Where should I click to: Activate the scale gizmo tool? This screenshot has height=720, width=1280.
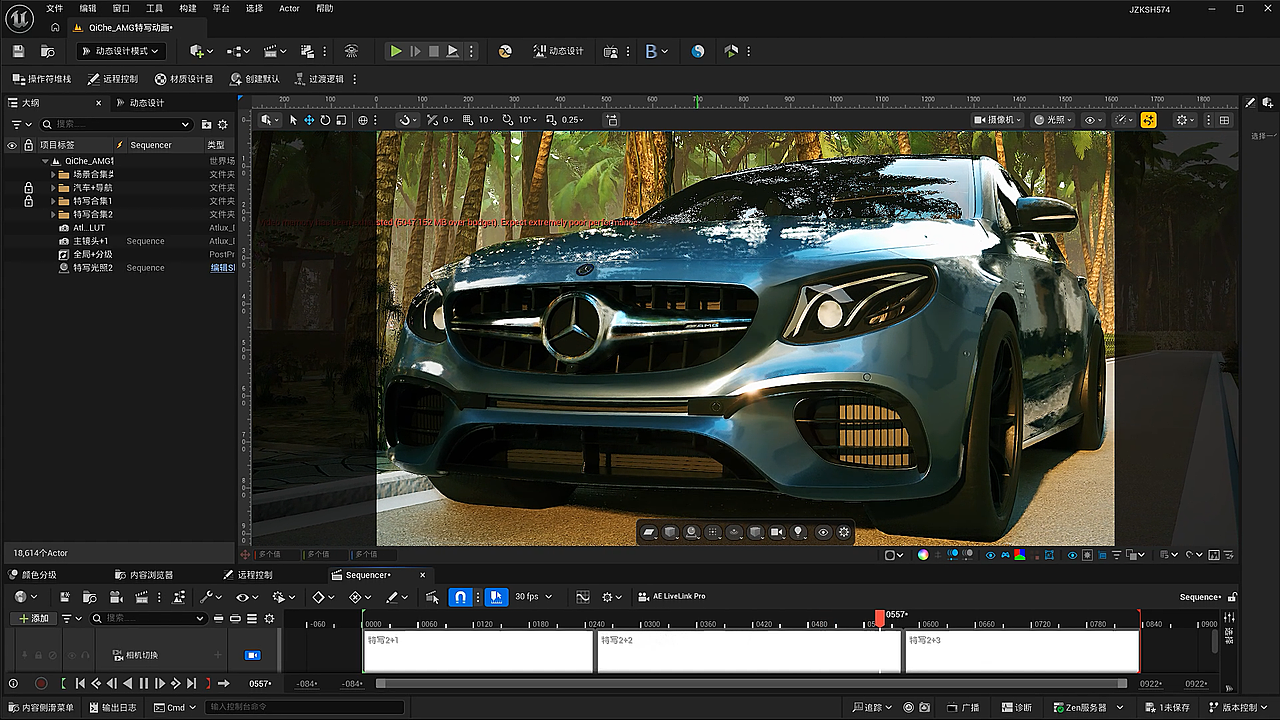point(341,120)
